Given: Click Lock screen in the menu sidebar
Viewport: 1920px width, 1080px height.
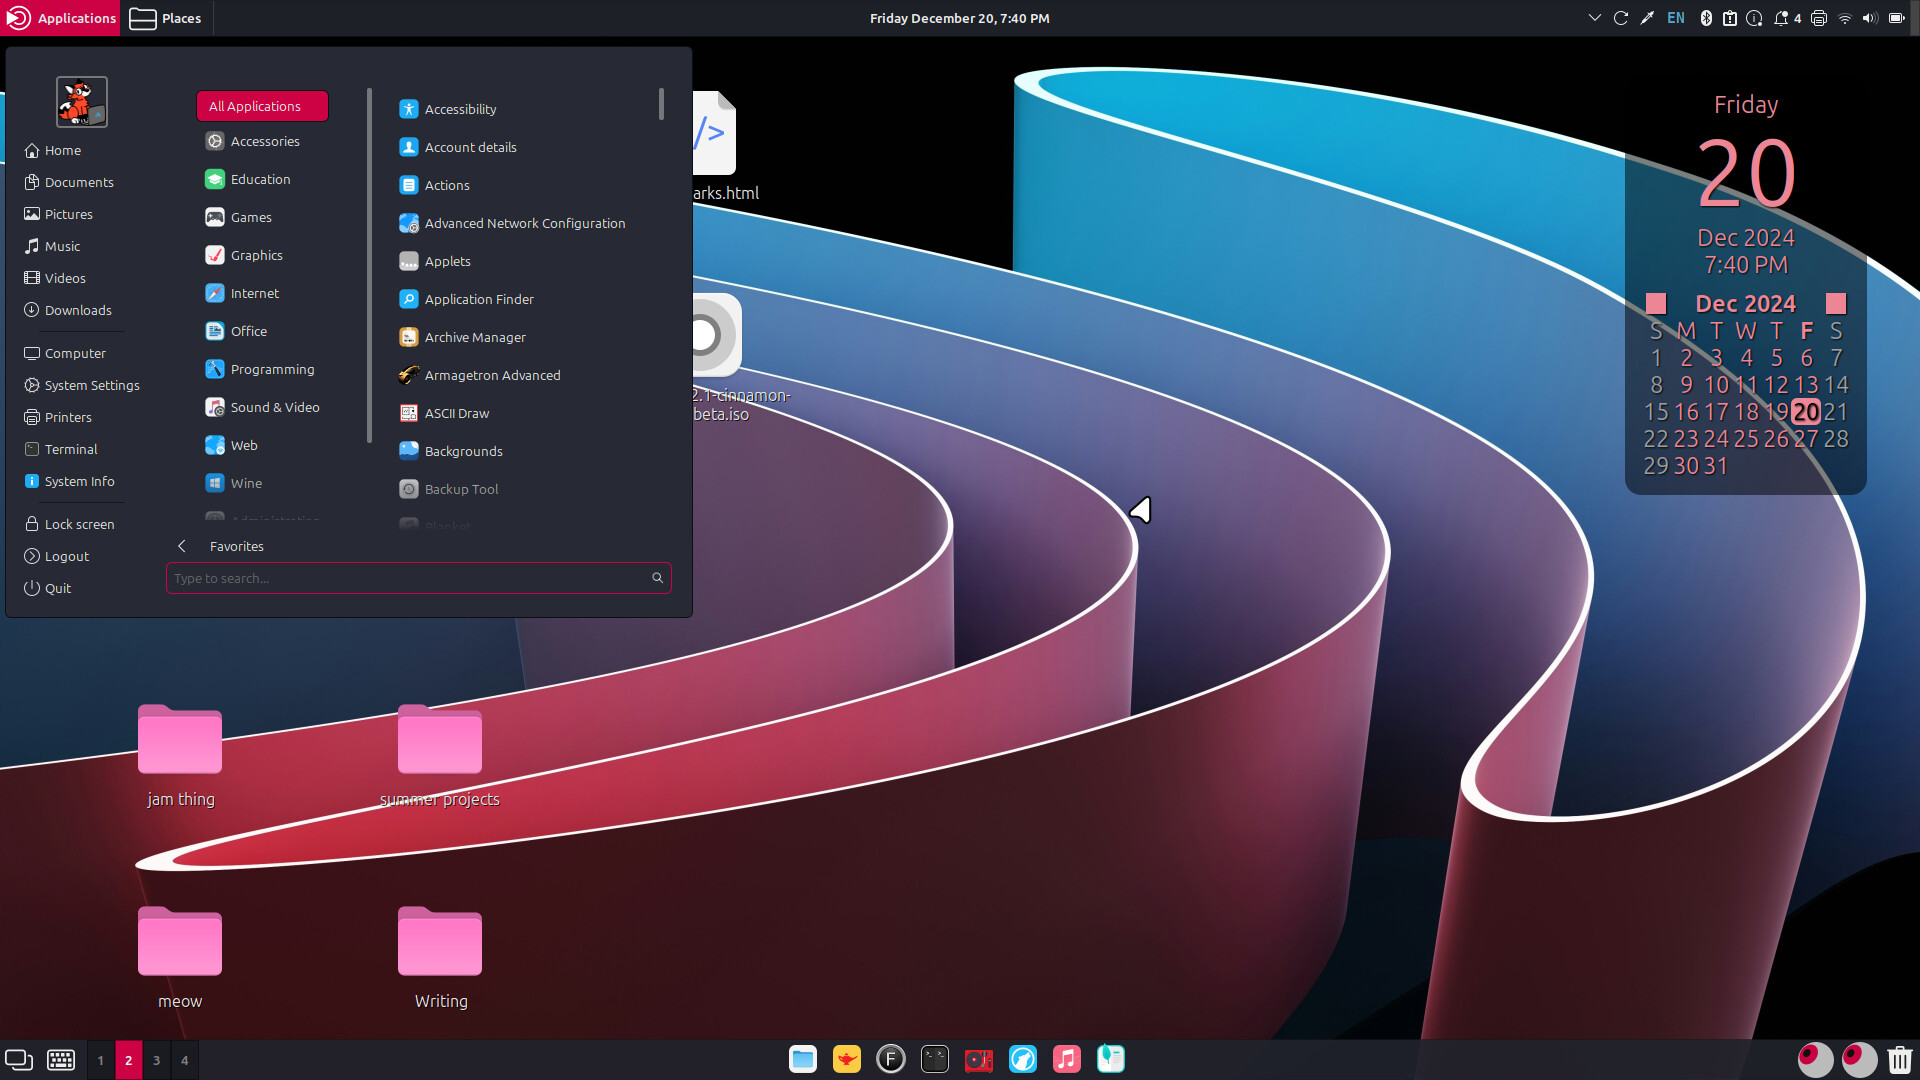Looking at the screenshot, I should pos(79,524).
